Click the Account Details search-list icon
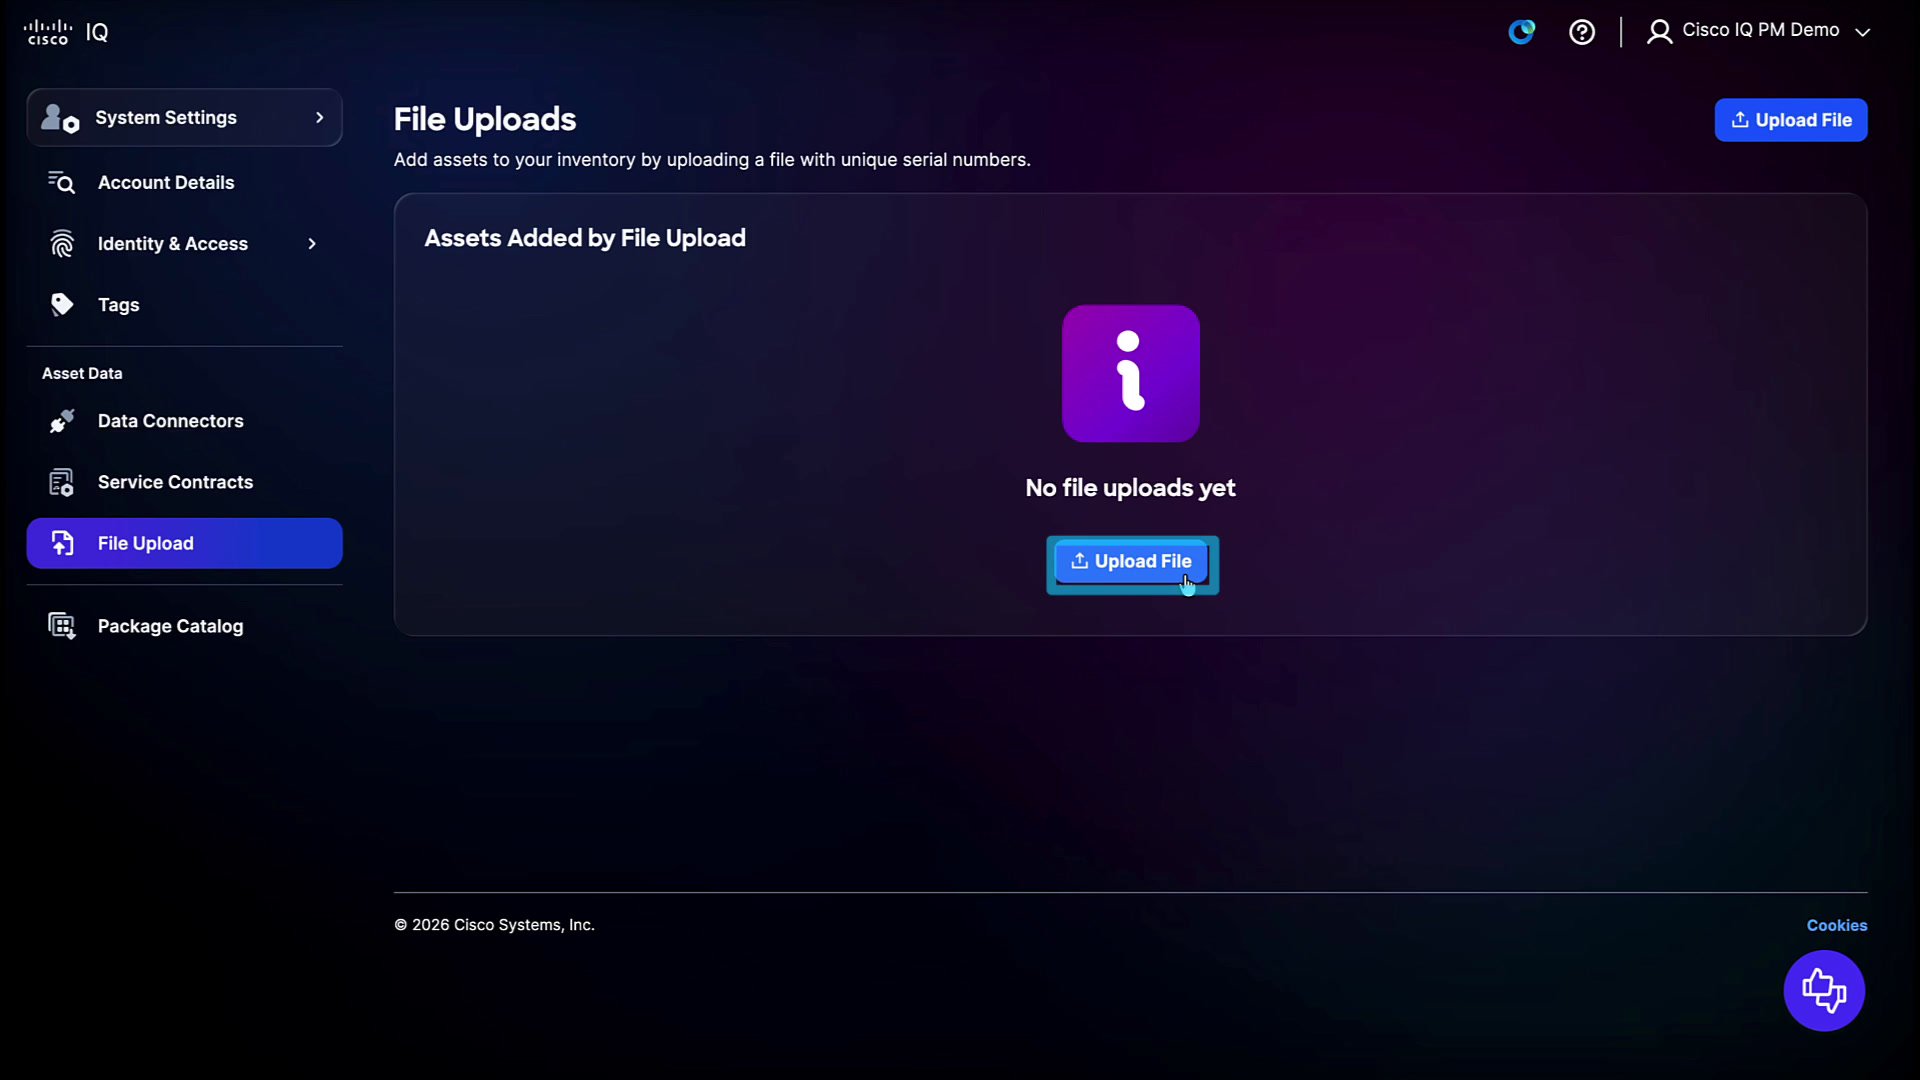This screenshot has width=1920, height=1080. tap(62, 182)
